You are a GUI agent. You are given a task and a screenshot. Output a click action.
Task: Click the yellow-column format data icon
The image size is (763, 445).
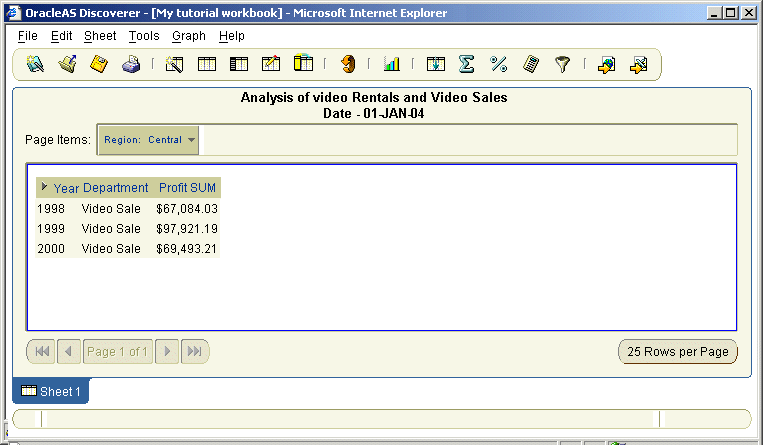[x=303, y=63]
